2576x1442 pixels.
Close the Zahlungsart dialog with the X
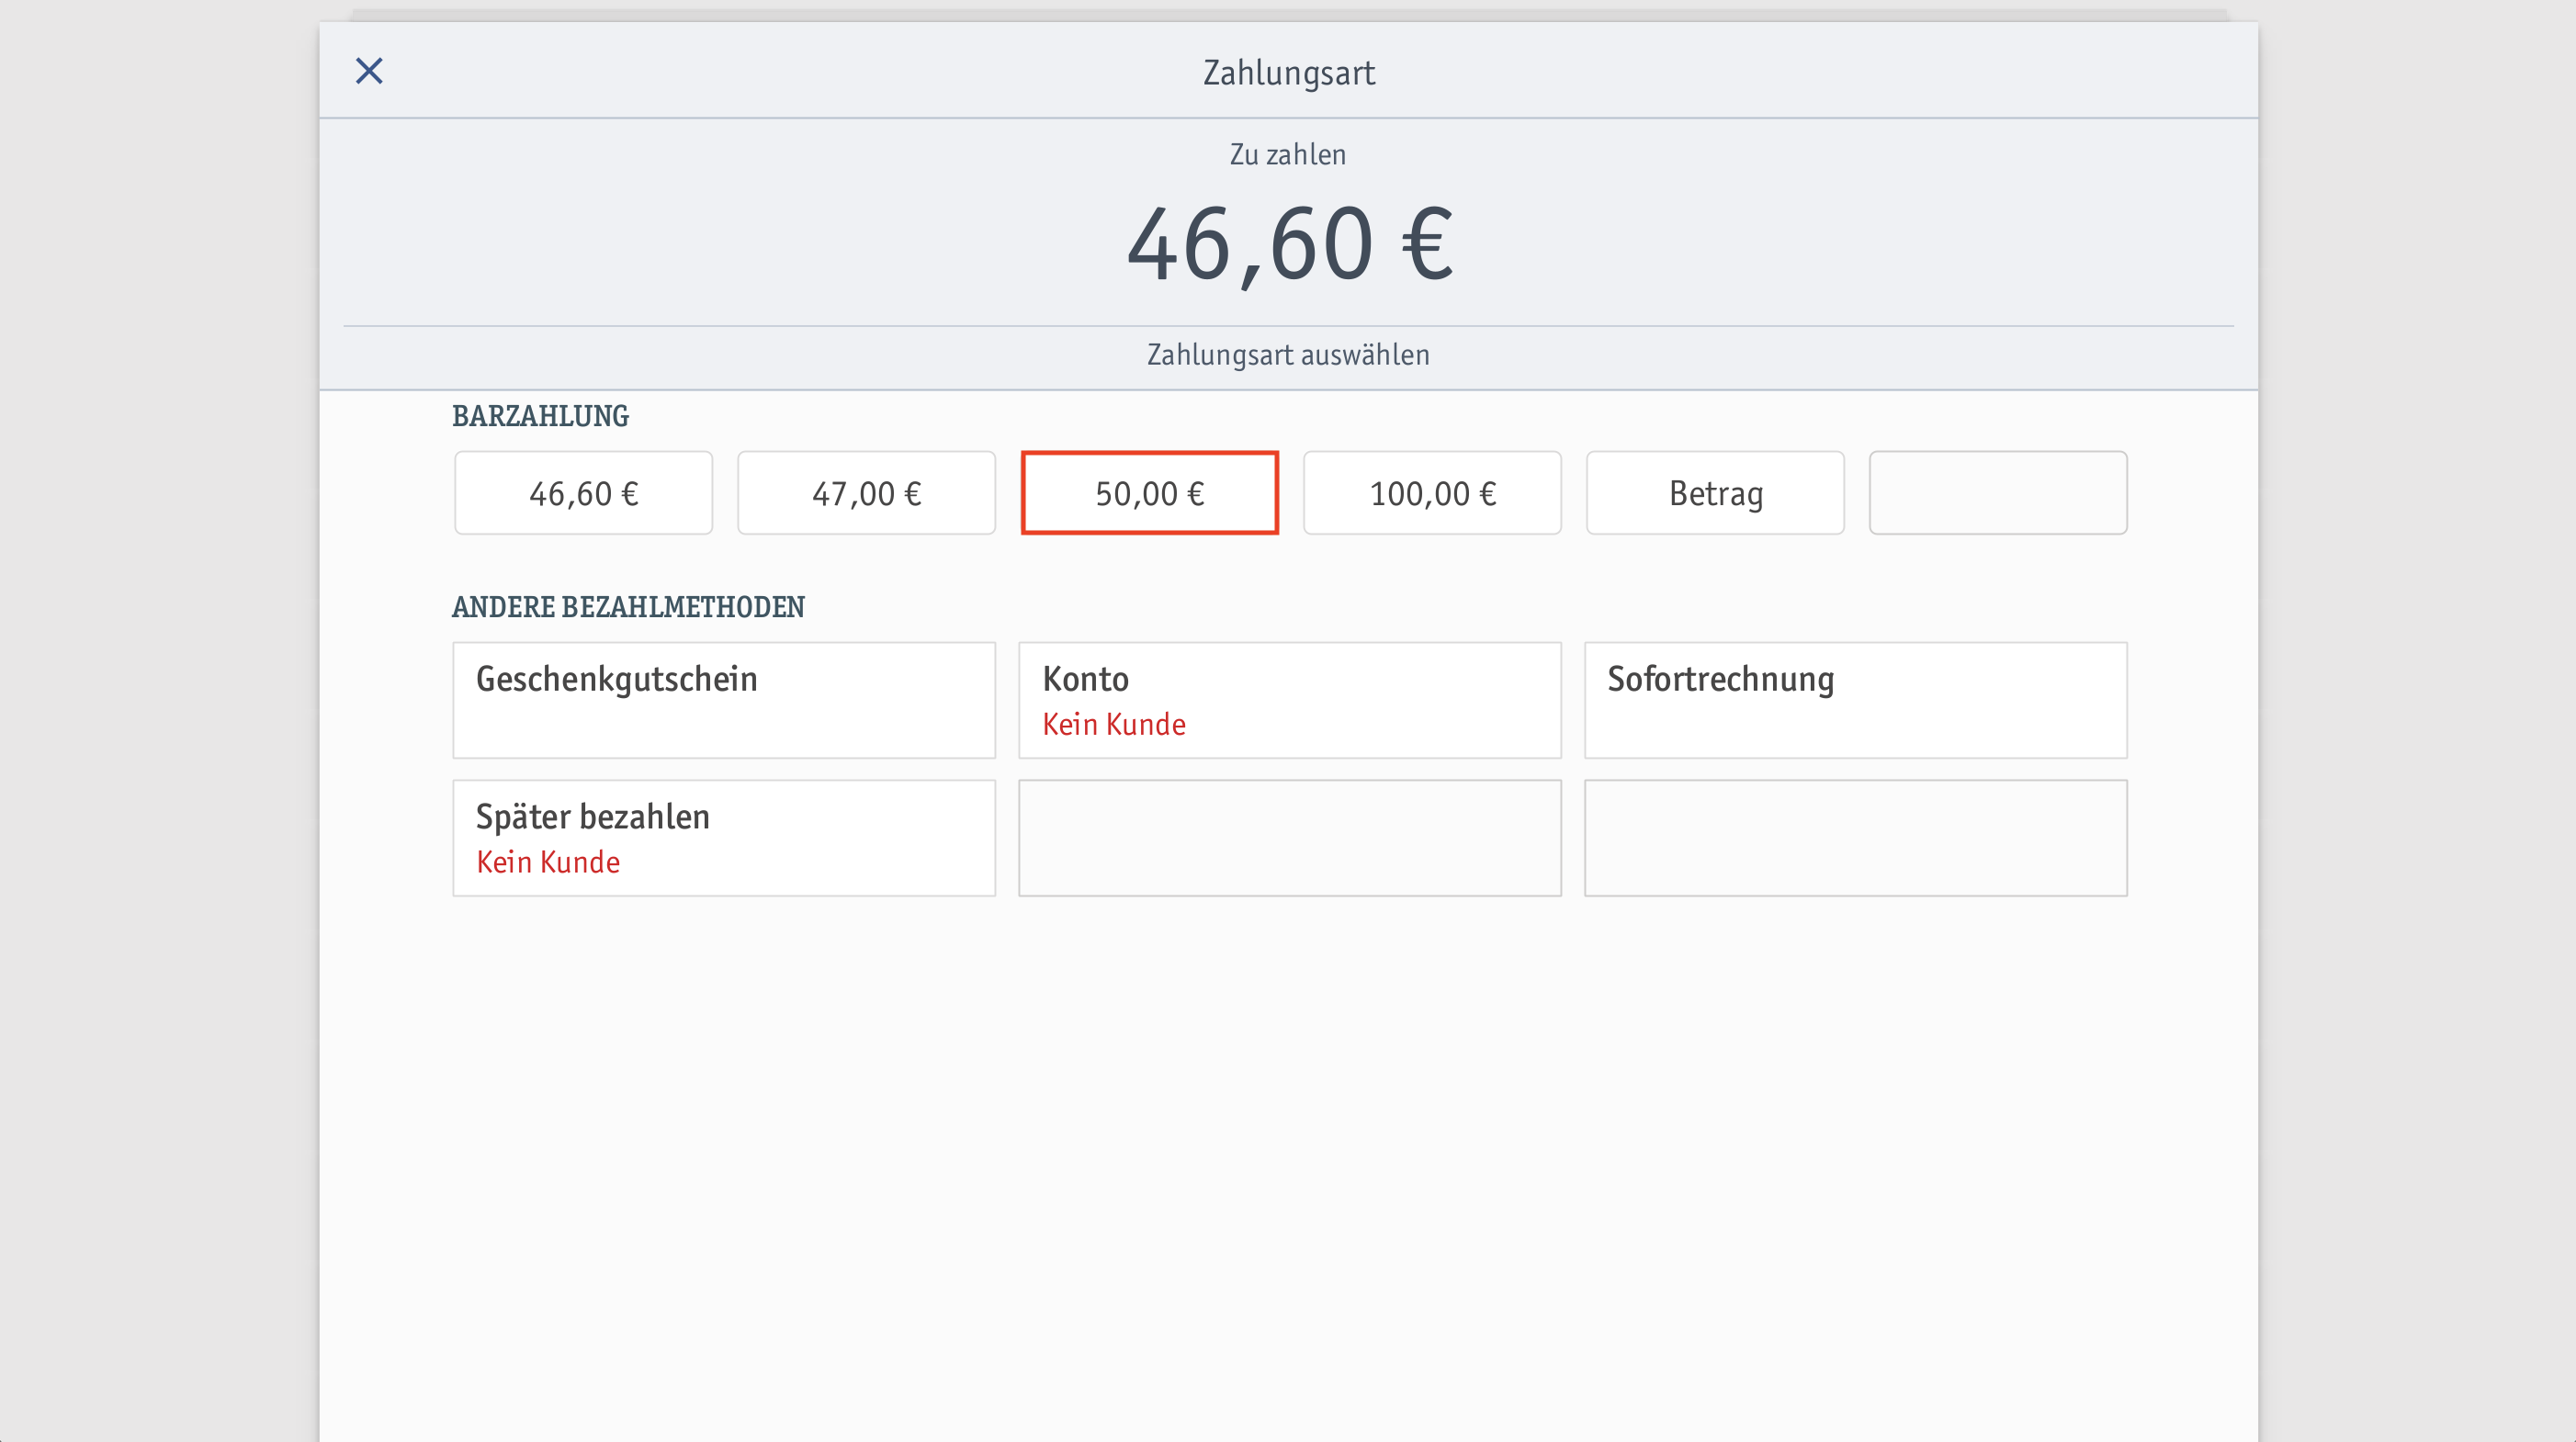coord(369,71)
